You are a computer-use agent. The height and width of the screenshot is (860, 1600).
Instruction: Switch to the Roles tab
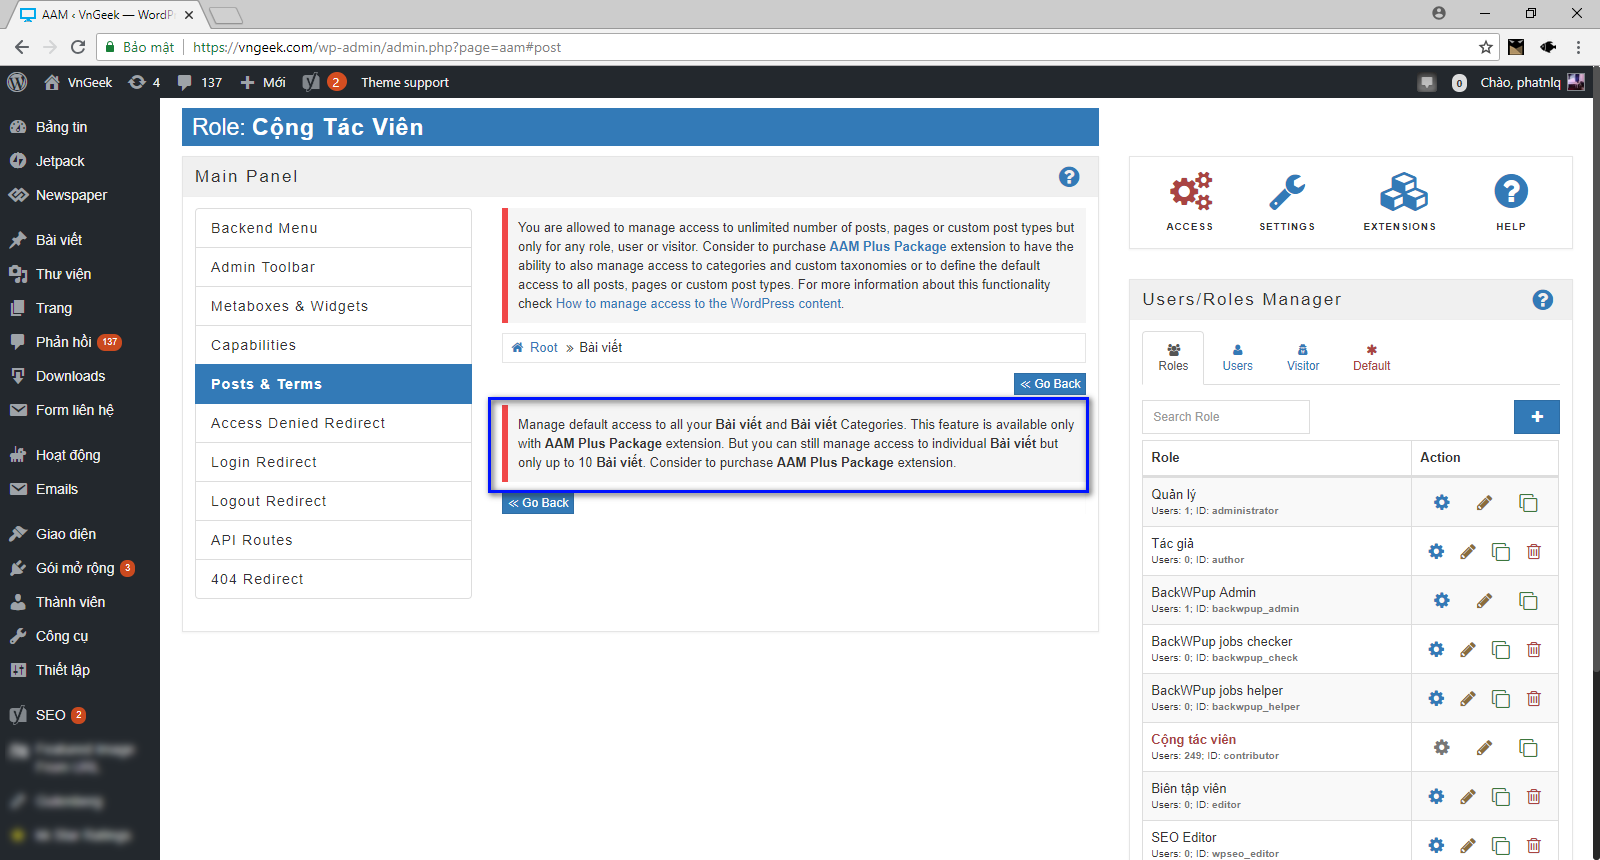pos(1173,358)
